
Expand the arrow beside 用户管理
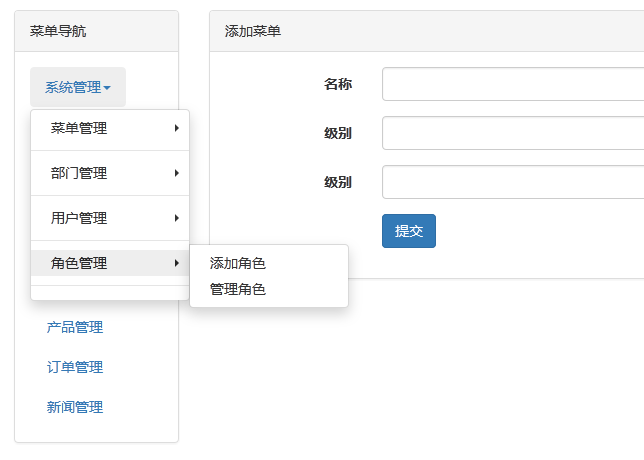[177, 218]
